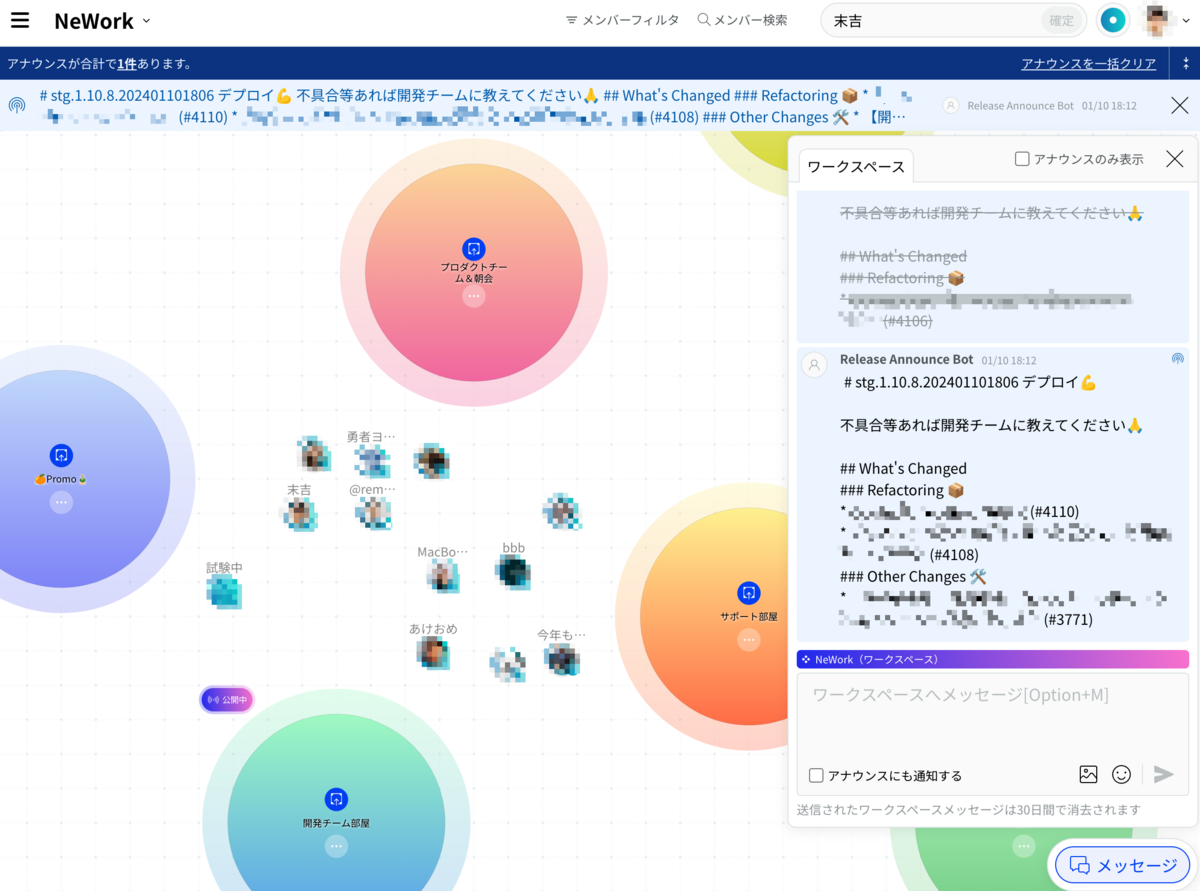Click the MacBo… member avatar
1200x891 pixels.
tap(442, 576)
